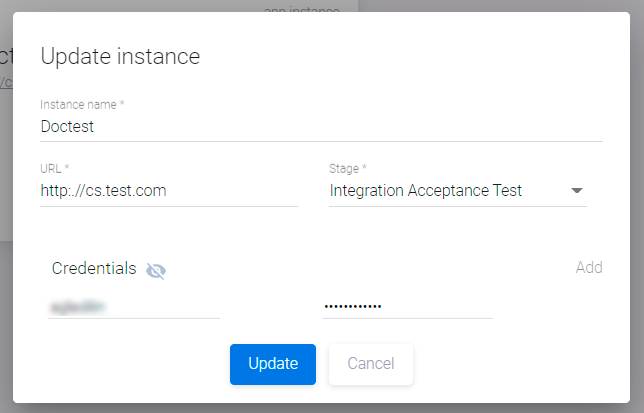Screen dimensions: 644x413
Task: Focus the URL field with http://cs.test.com
Action: point(168,190)
